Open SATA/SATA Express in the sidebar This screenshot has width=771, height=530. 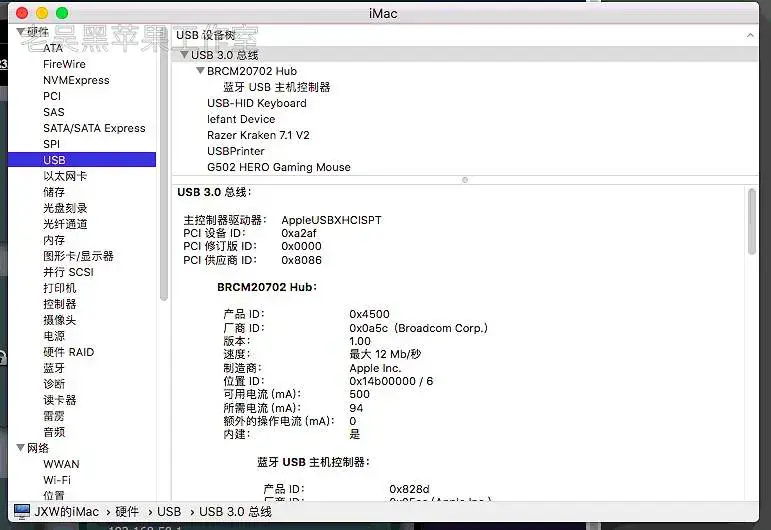click(94, 128)
